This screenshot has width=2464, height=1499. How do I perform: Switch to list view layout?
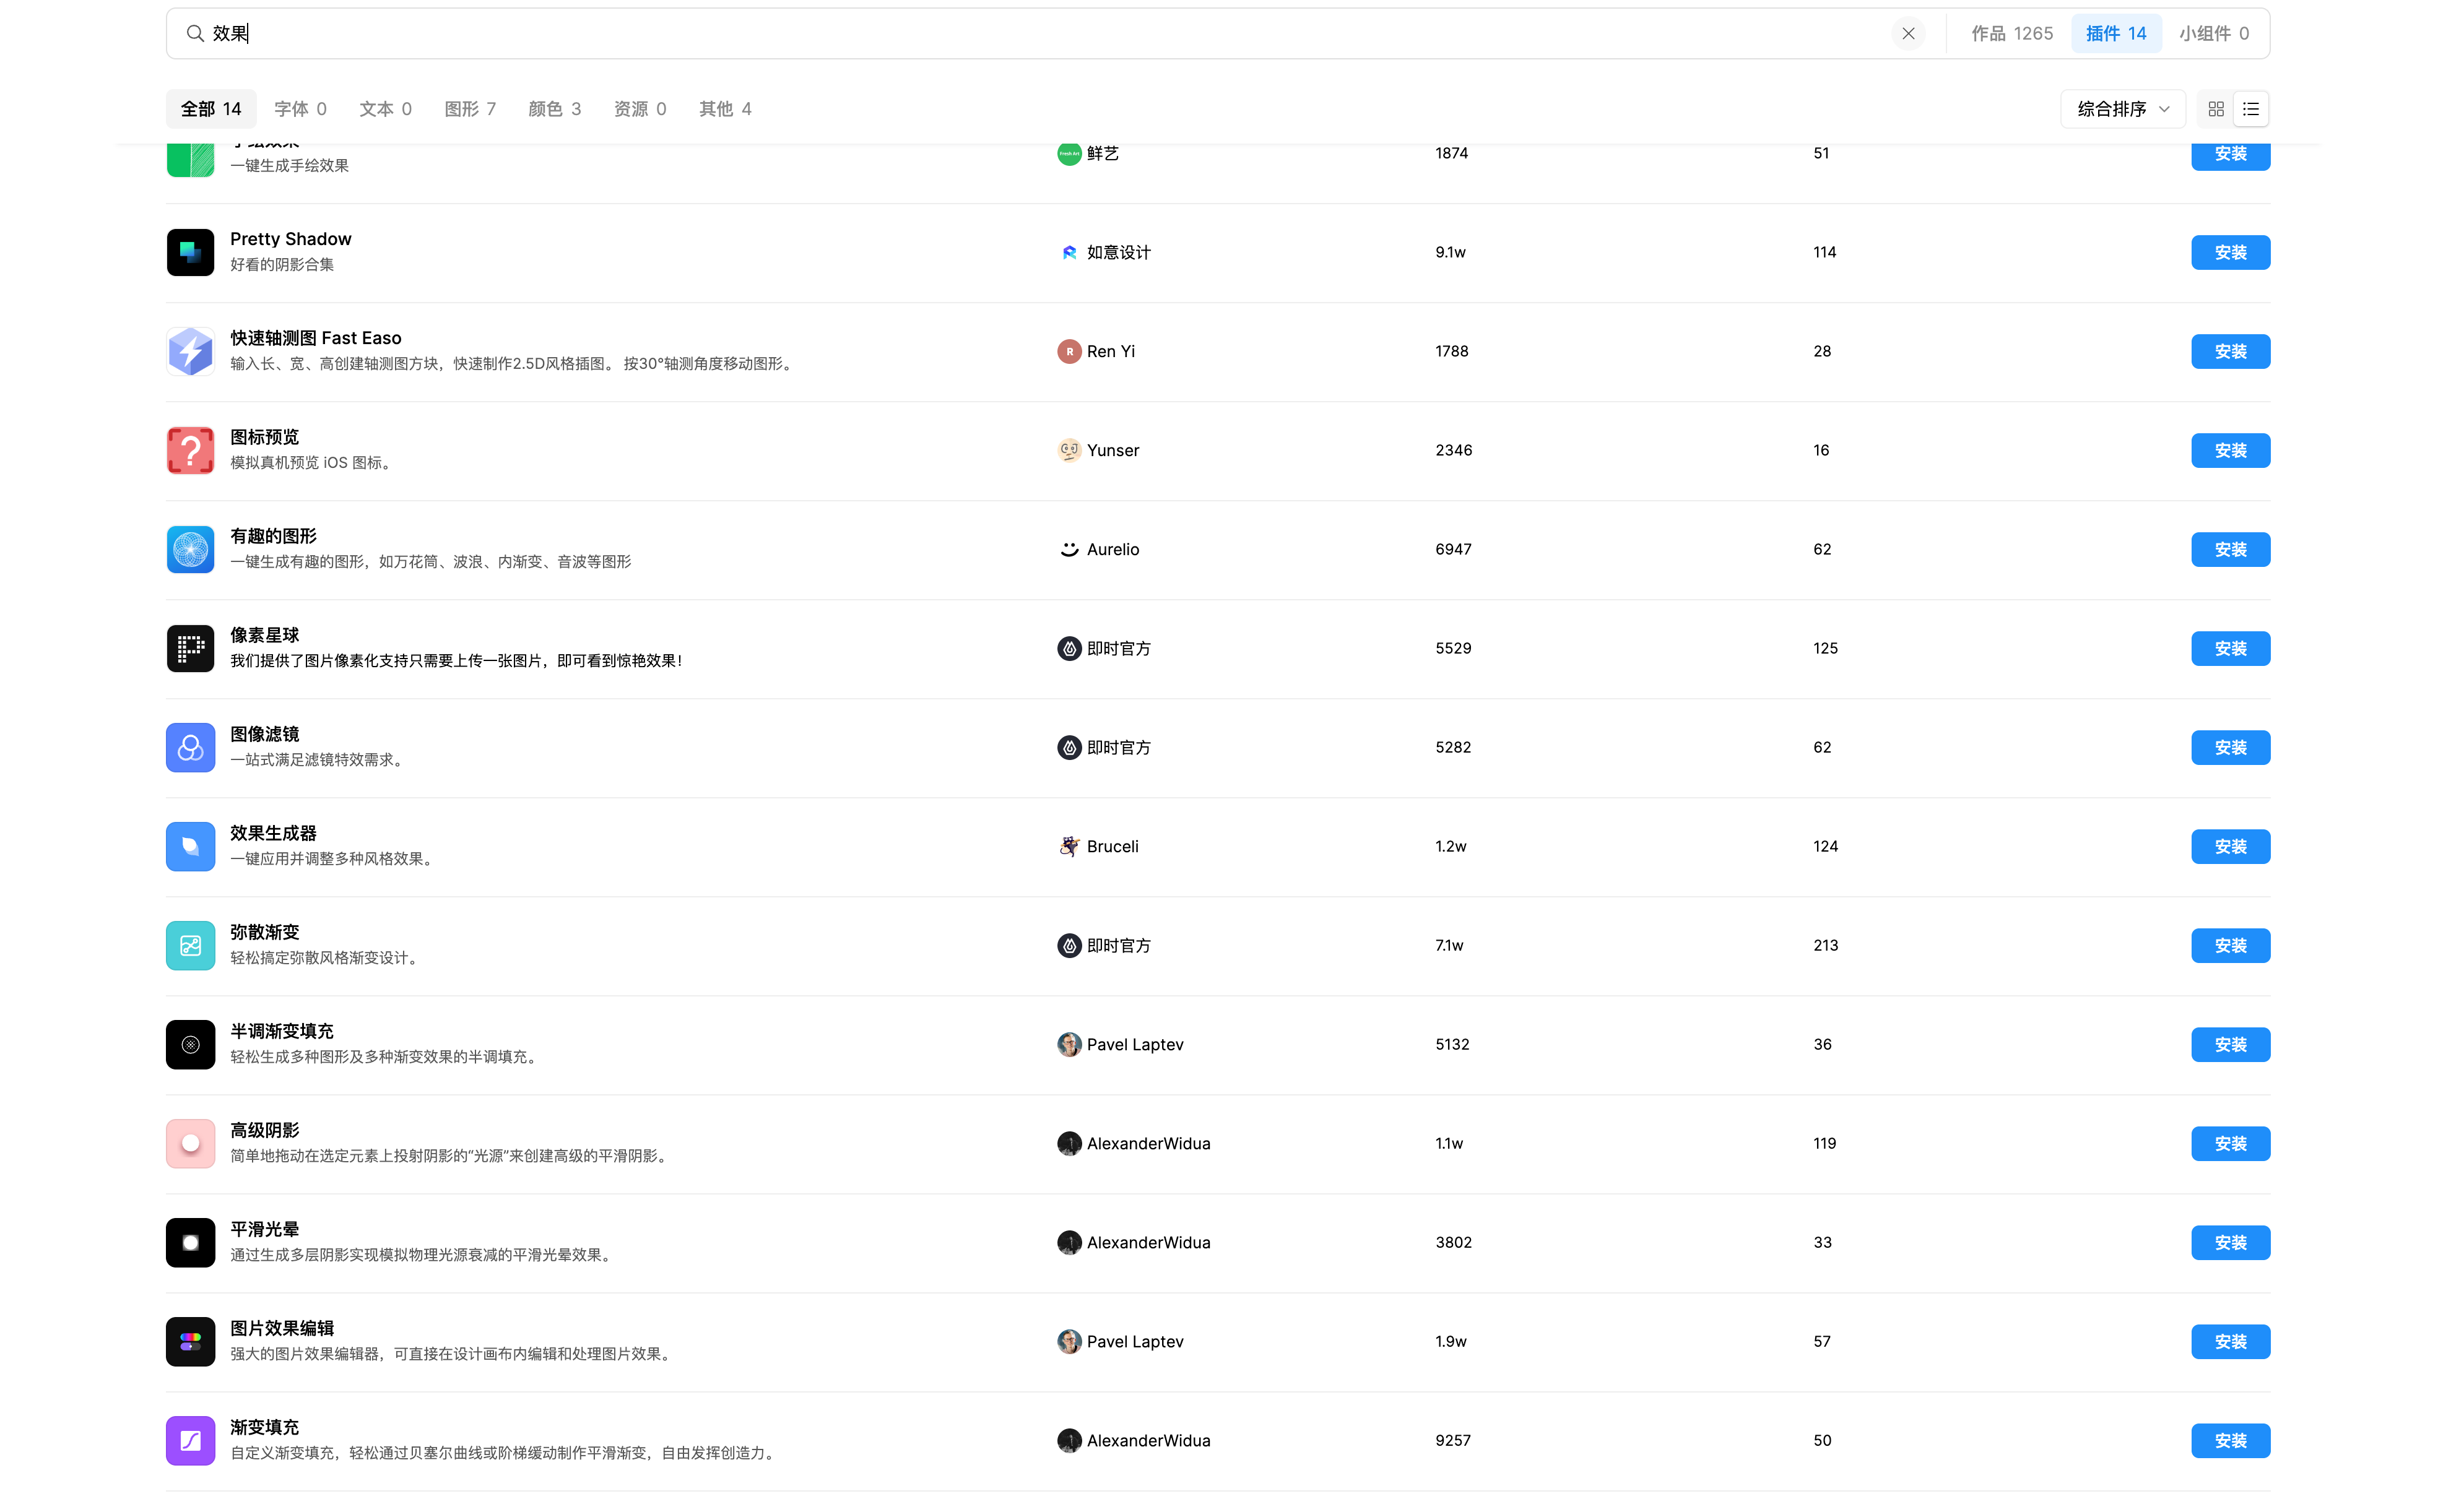[x=2251, y=109]
